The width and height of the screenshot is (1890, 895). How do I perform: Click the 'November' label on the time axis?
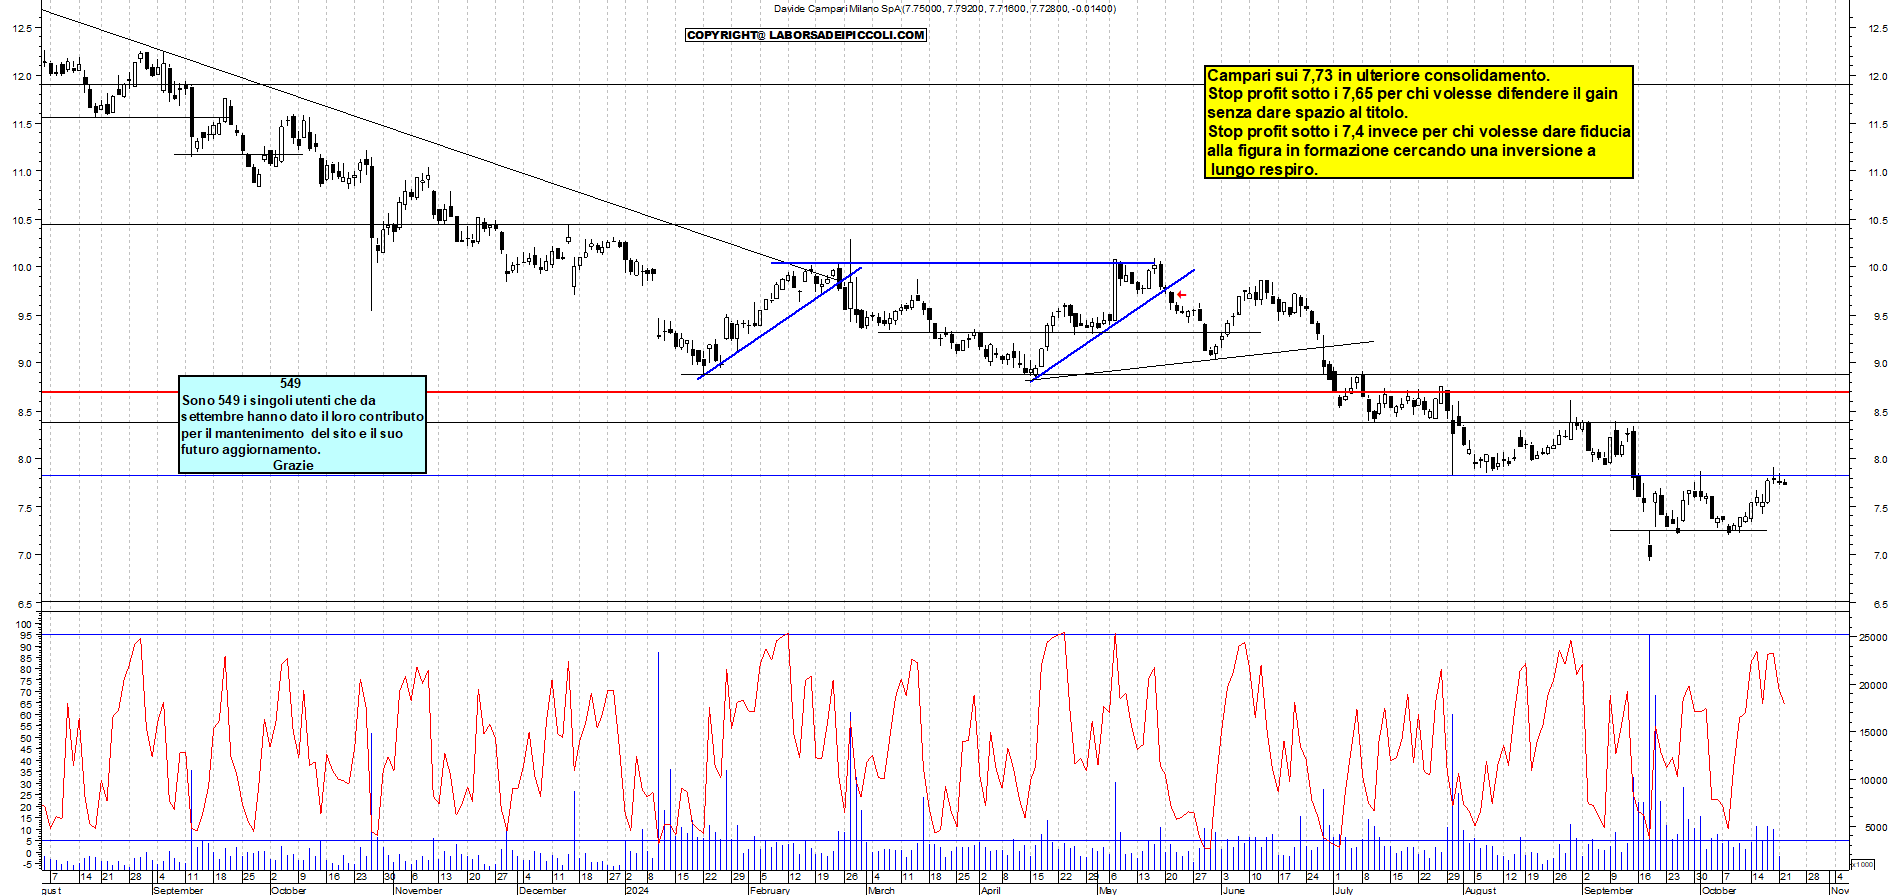click(x=418, y=890)
